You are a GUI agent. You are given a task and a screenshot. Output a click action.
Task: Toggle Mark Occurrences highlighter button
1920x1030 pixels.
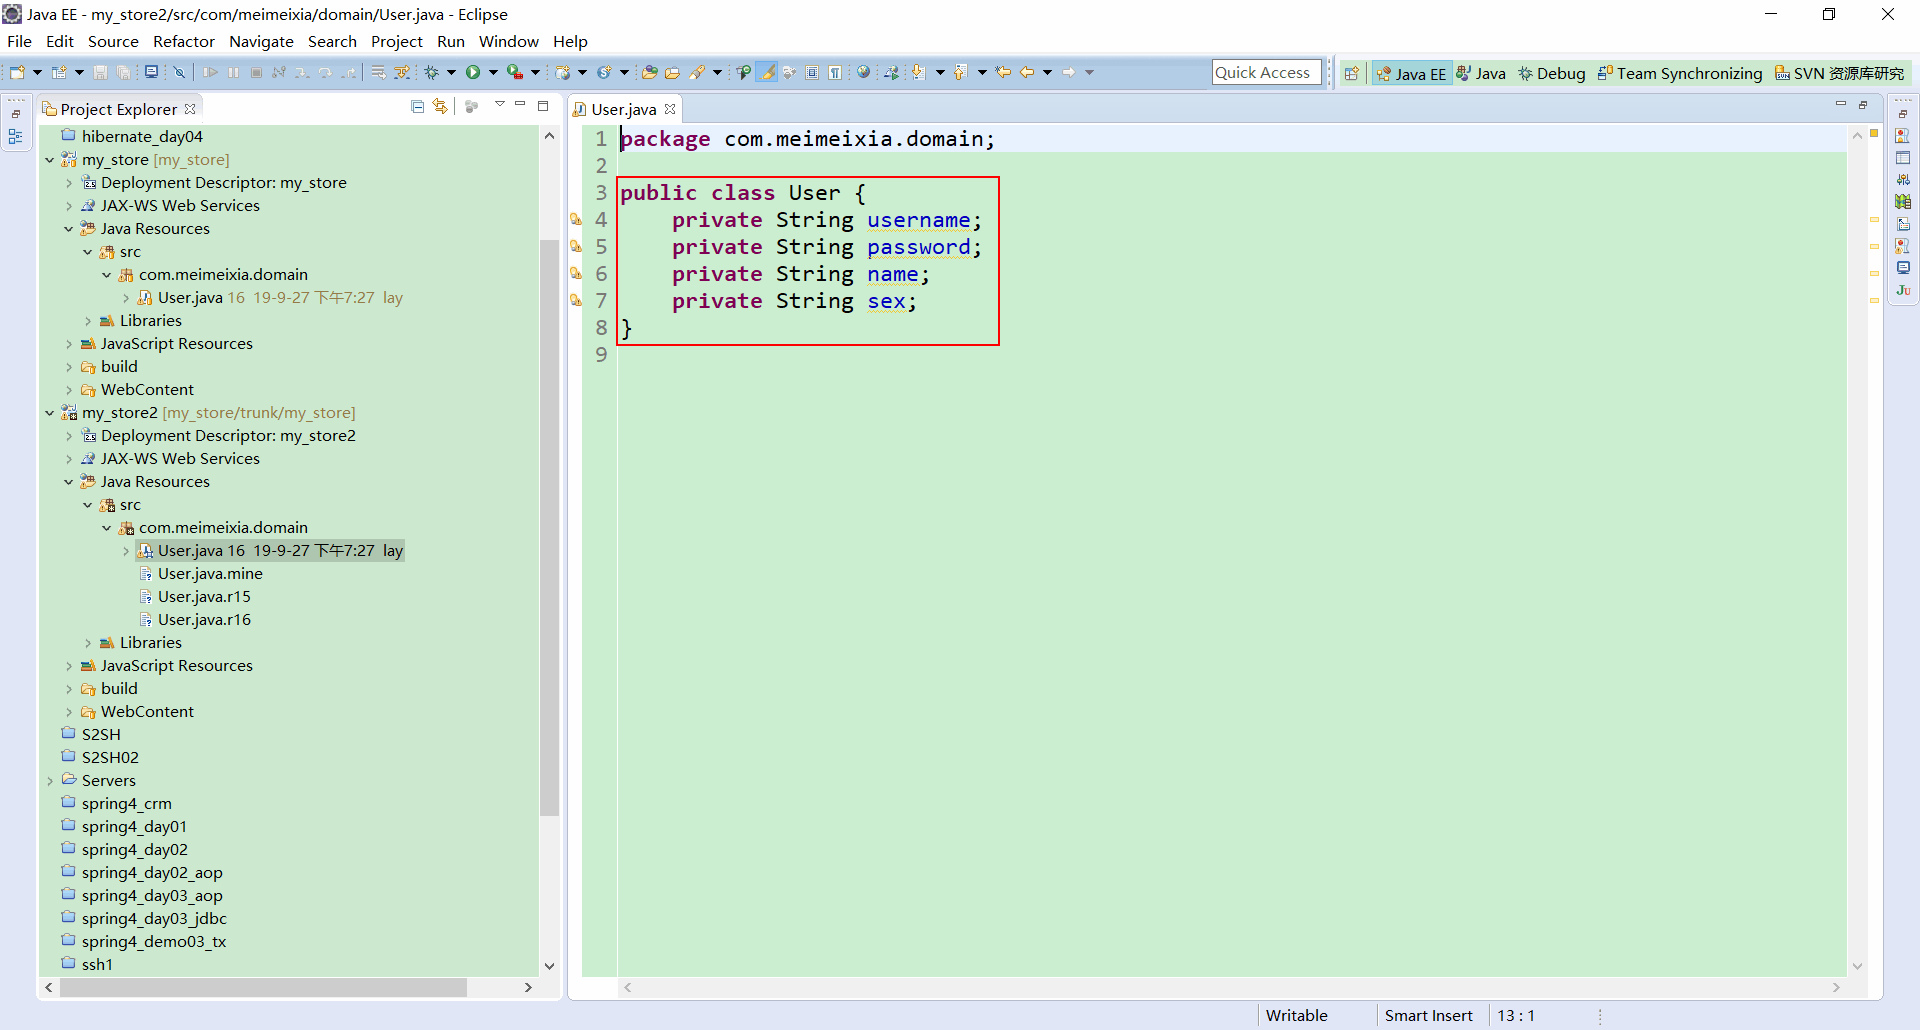point(767,72)
